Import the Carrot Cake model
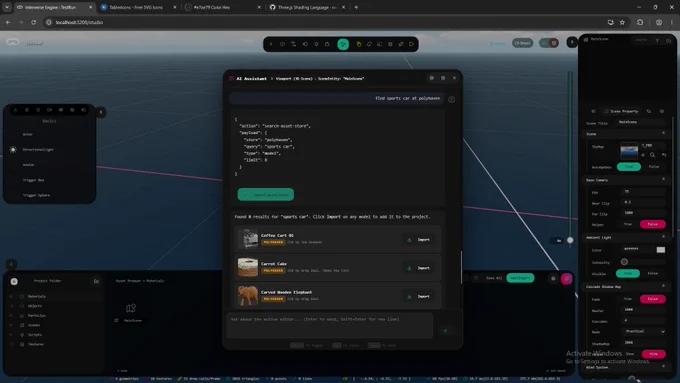Viewport: 680px width, 383px height. coord(418,268)
